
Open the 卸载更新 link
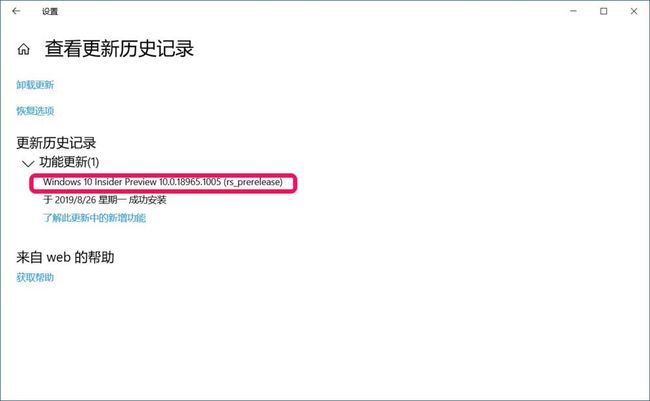tap(35, 85)
